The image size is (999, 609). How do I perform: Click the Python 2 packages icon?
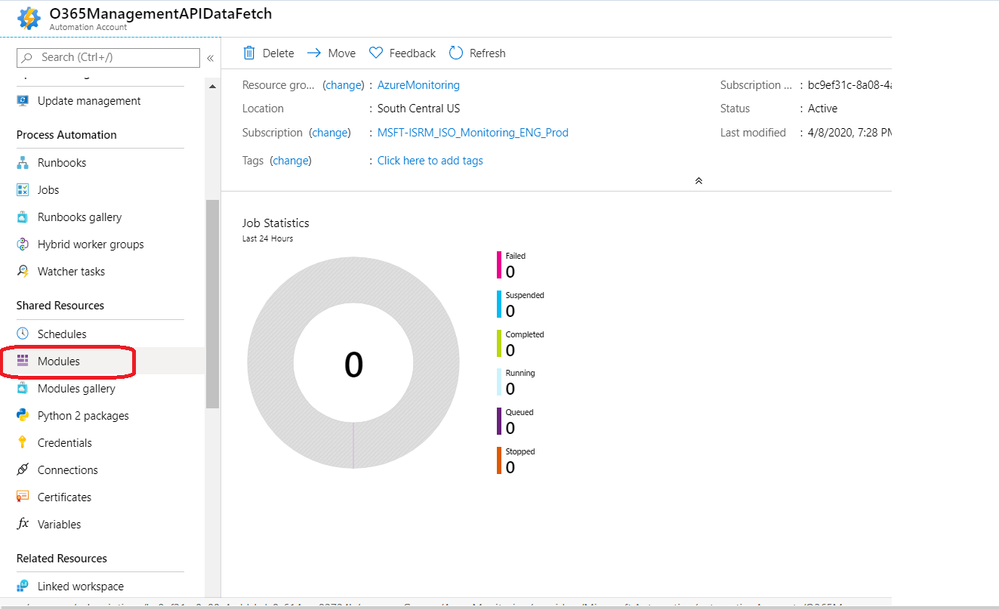pos(22,415)
